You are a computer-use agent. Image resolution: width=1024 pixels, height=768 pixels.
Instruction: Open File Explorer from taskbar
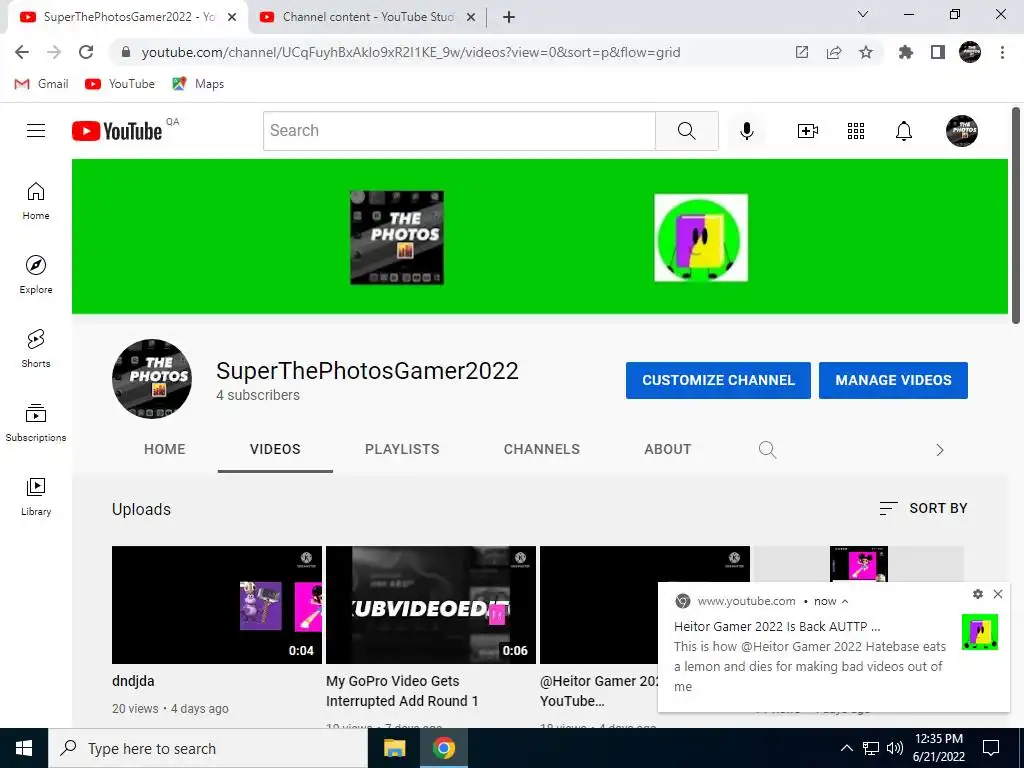(x=394, y=748)
